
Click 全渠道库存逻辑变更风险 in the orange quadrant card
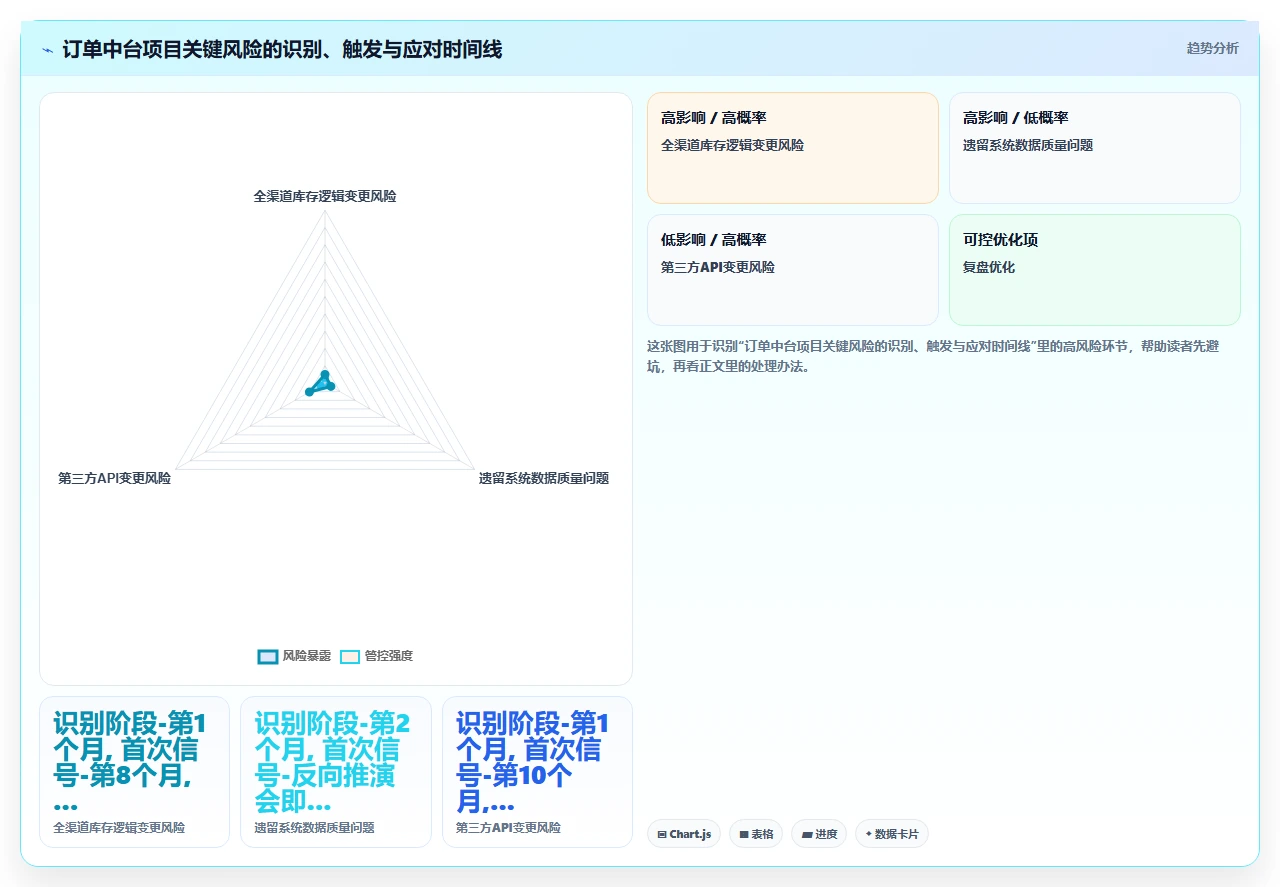coord(732,145)
